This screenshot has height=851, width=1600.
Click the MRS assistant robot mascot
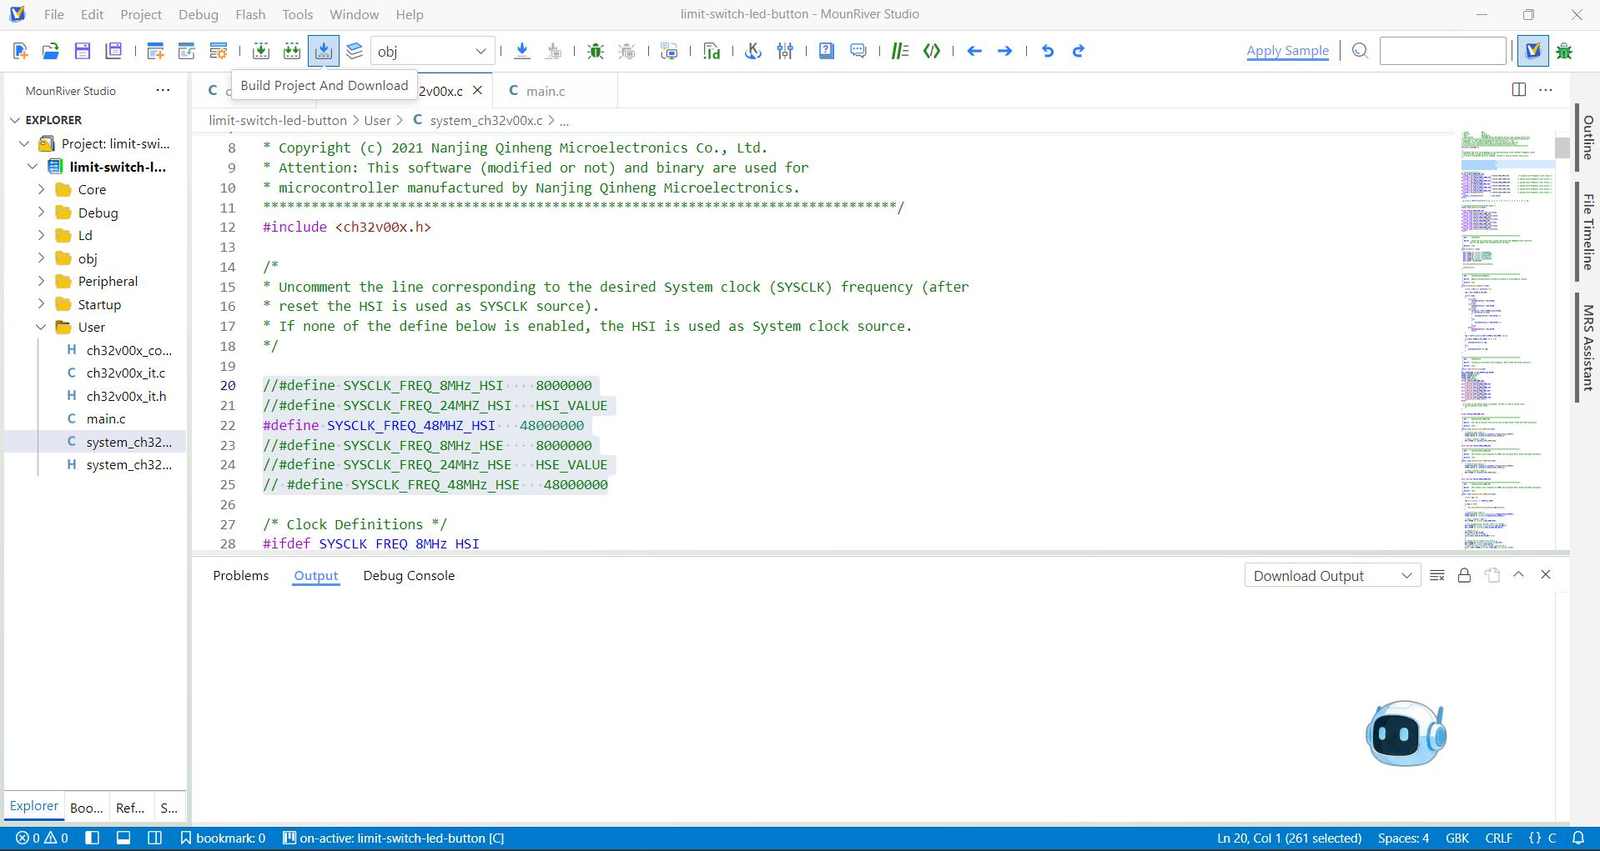tap(1406, 733)
